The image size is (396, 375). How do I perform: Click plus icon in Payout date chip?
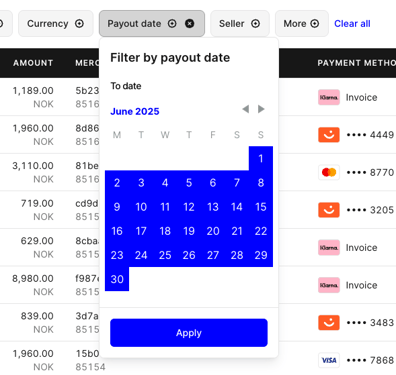(172, 24)
